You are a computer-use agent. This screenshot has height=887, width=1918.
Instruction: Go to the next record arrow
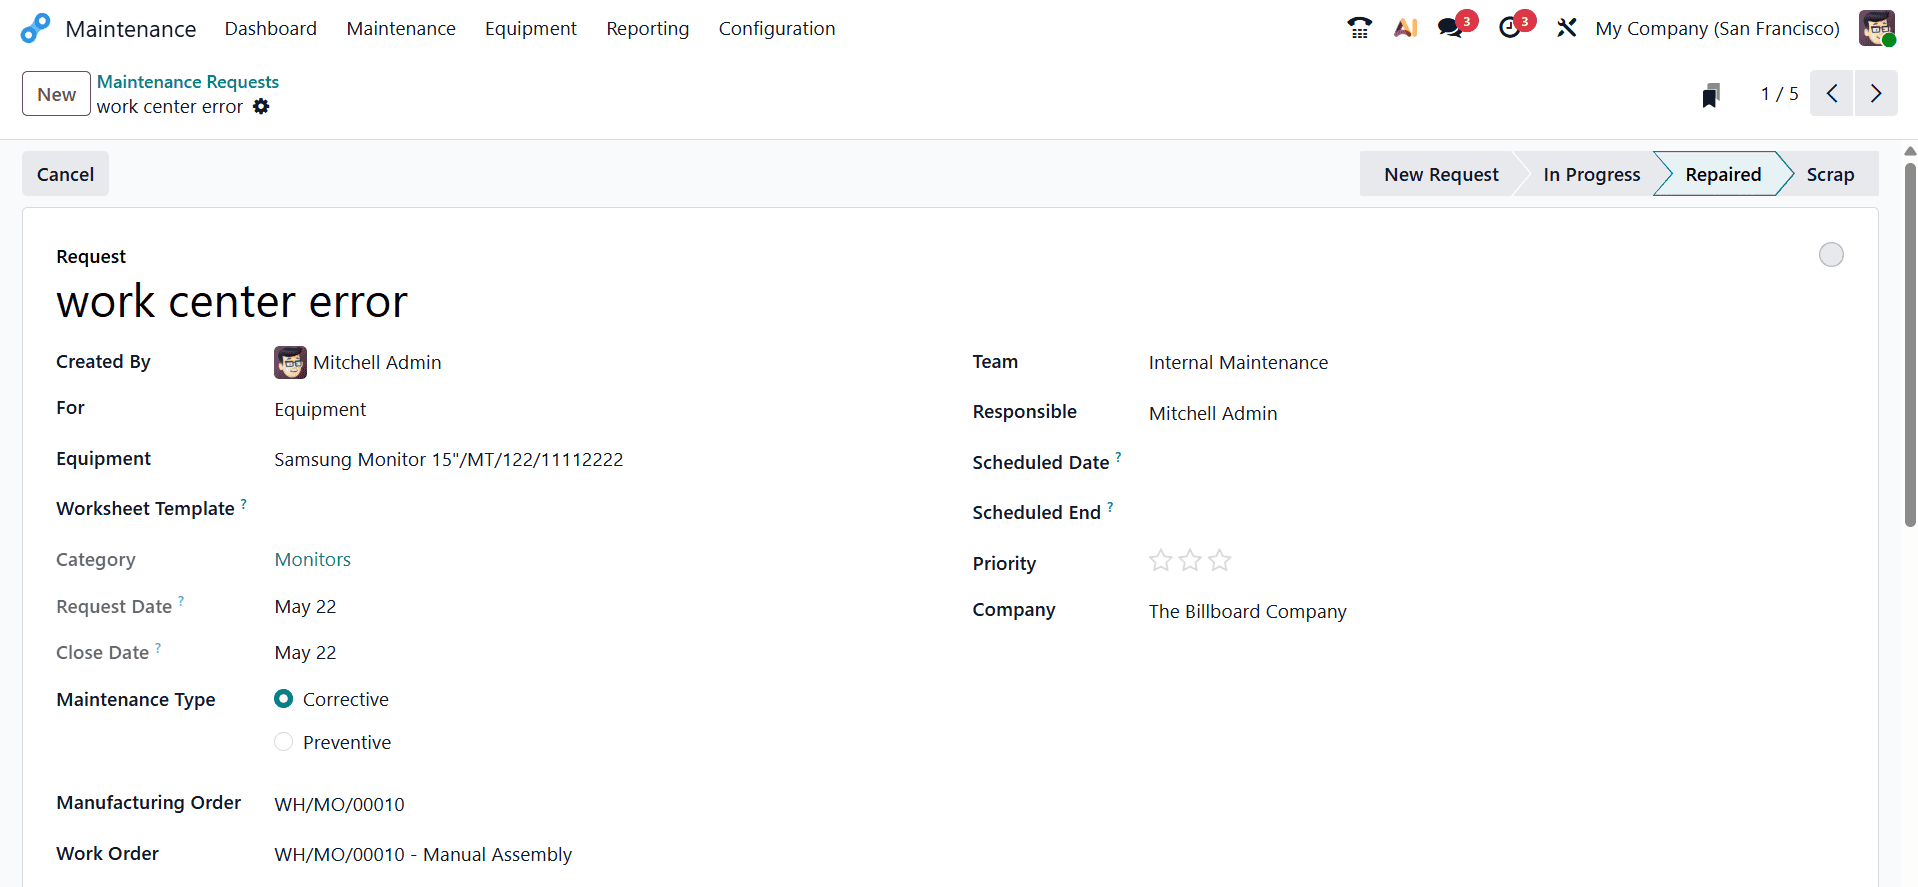[x=1876, y=94]
